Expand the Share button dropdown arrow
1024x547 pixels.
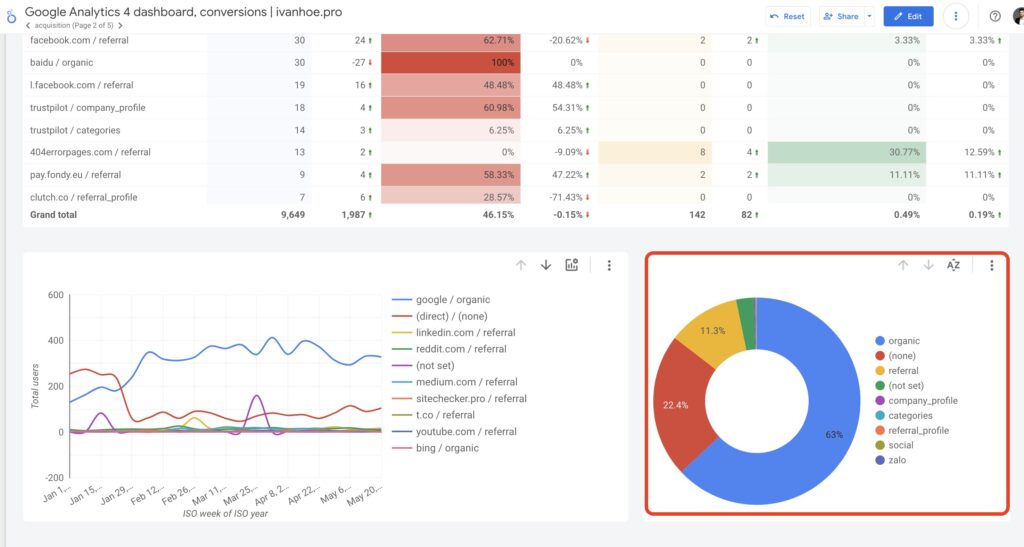(869, 16)
